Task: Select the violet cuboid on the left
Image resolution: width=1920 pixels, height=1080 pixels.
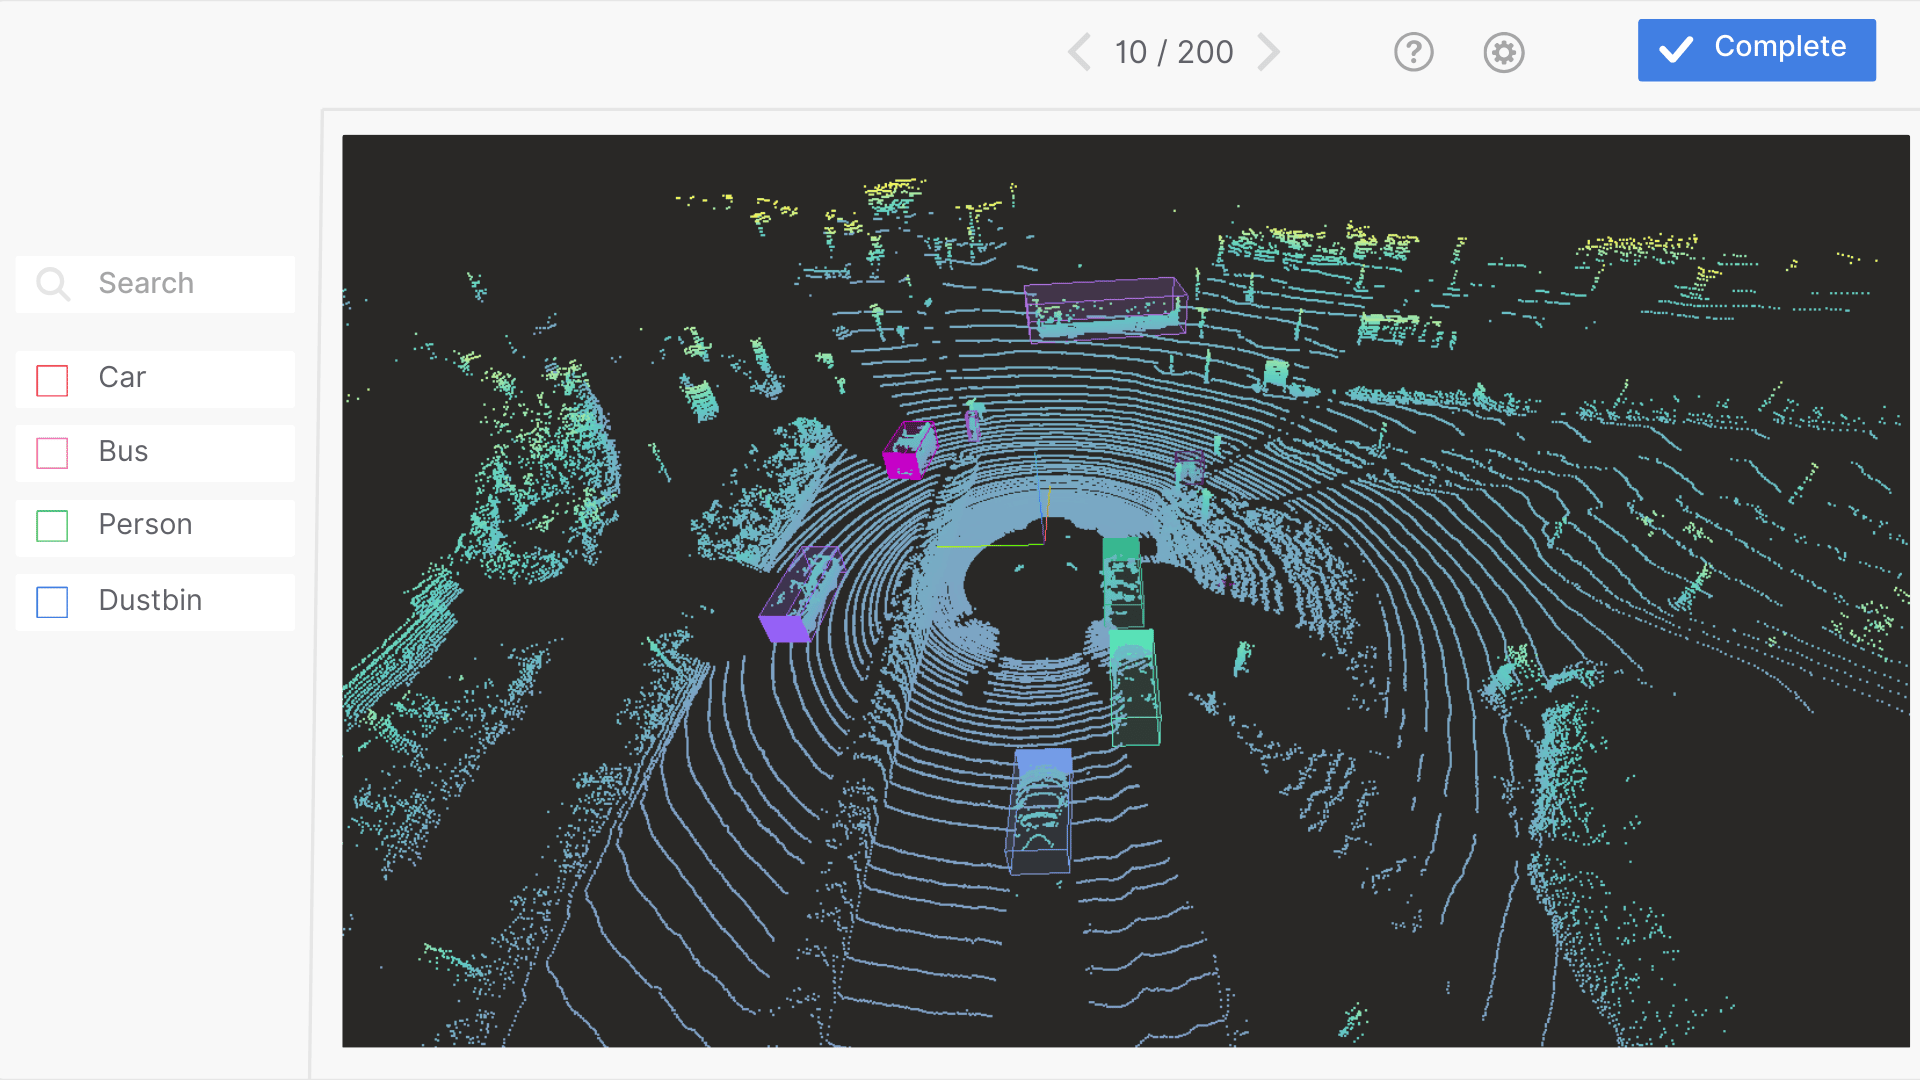Action: [x=800, y=596]
